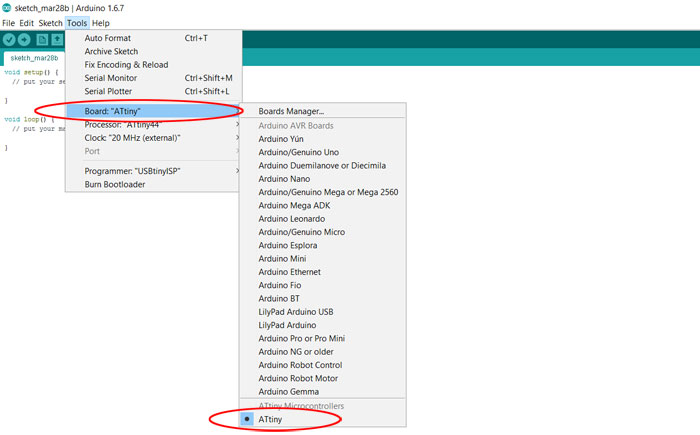Select Arduino BT board
The width and height of the screenshot is (700, 435).
pos(323,298)
